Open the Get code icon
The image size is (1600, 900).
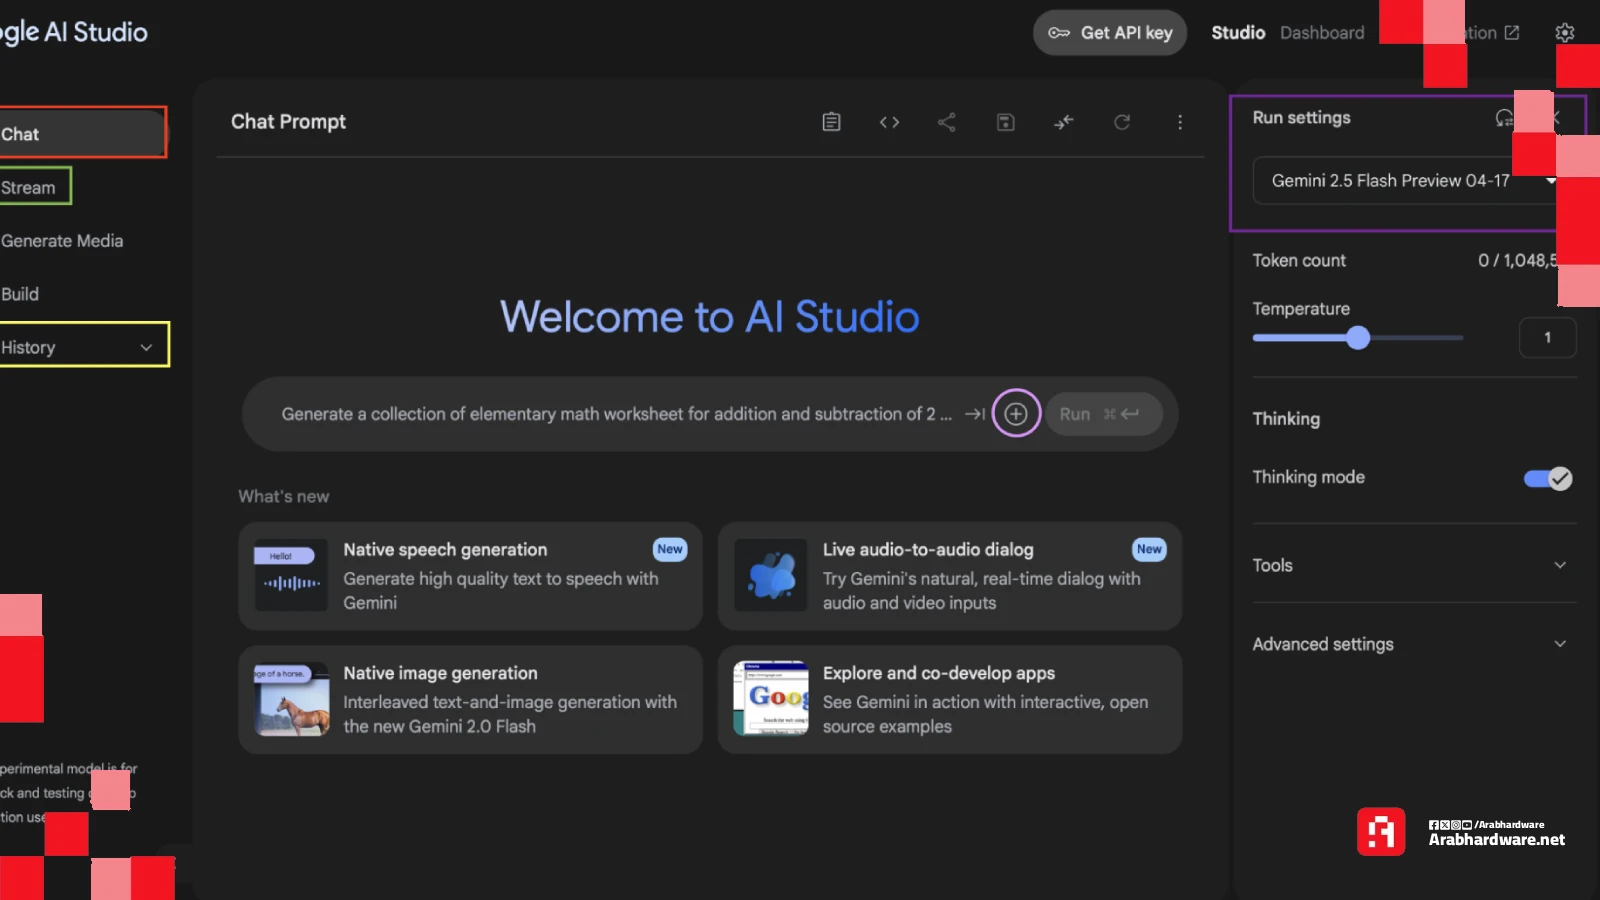tap(889, 122)
